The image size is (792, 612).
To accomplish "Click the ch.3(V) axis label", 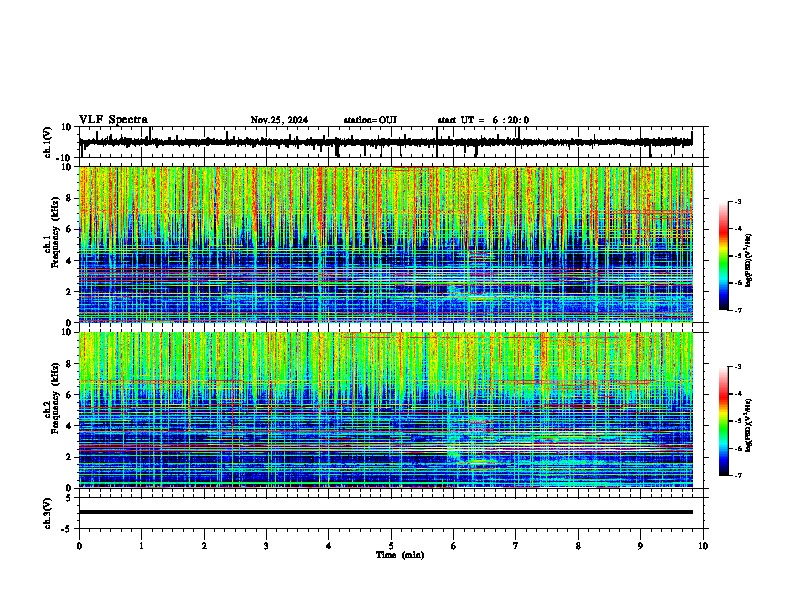I will (47, 513).
